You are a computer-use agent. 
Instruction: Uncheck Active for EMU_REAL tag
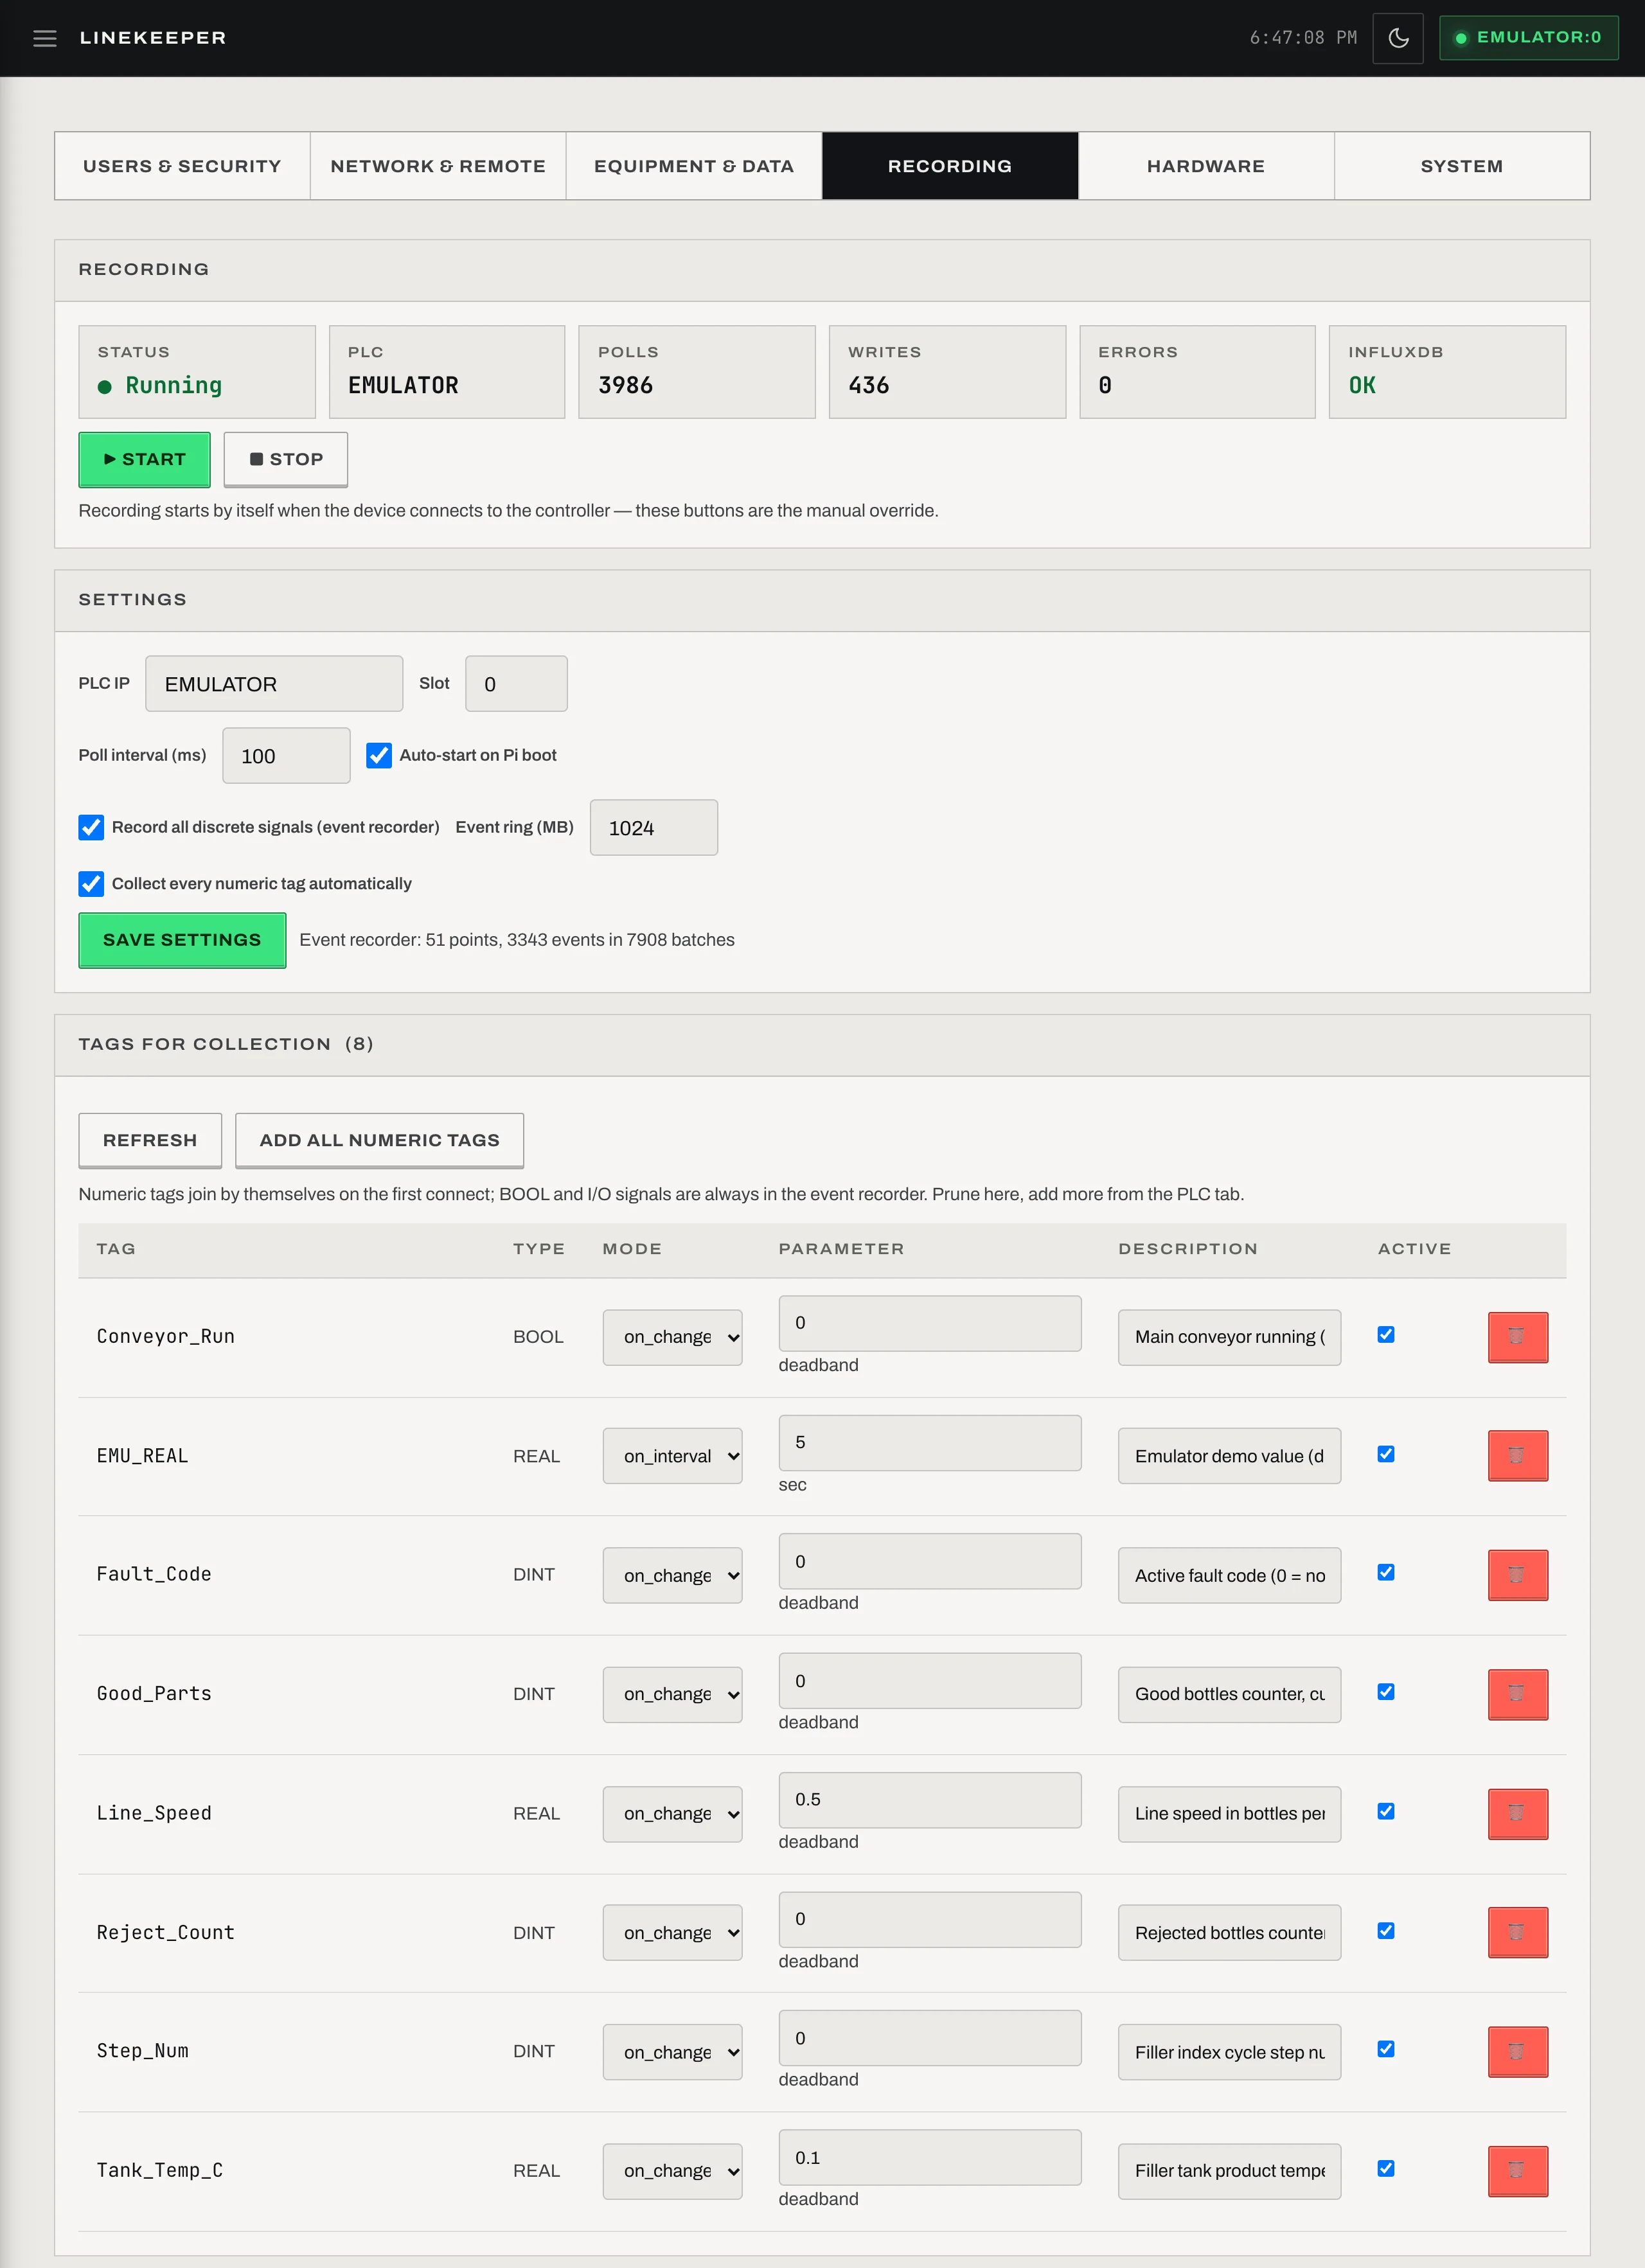(1385, 1454)
